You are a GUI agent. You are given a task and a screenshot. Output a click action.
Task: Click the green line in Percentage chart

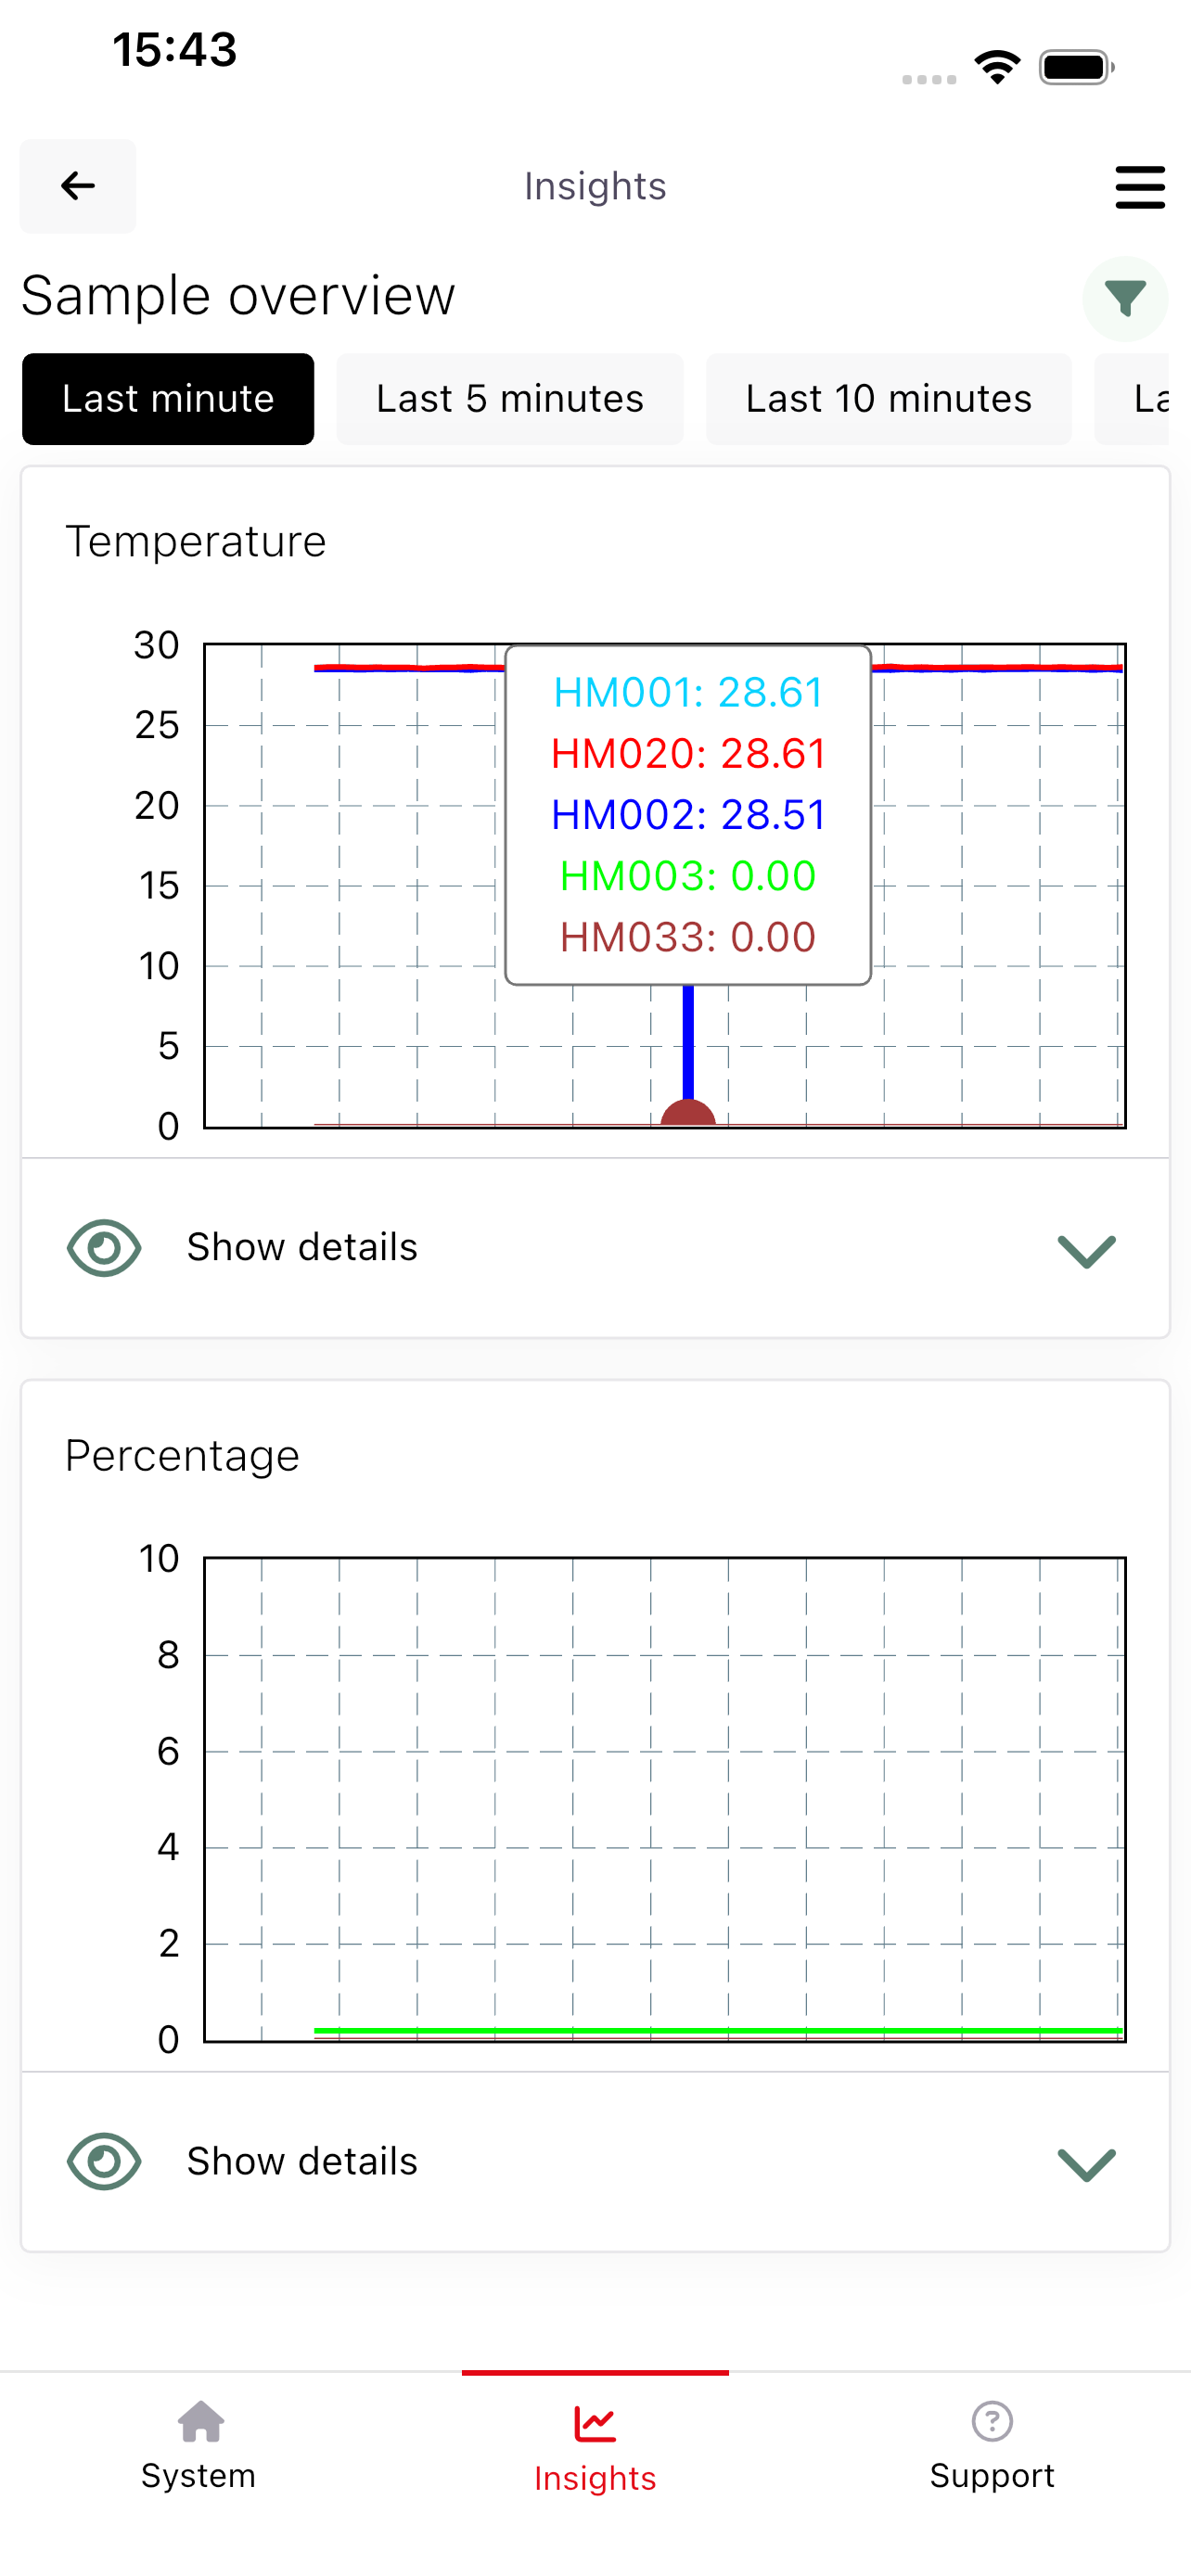(x=718, y=2031)
